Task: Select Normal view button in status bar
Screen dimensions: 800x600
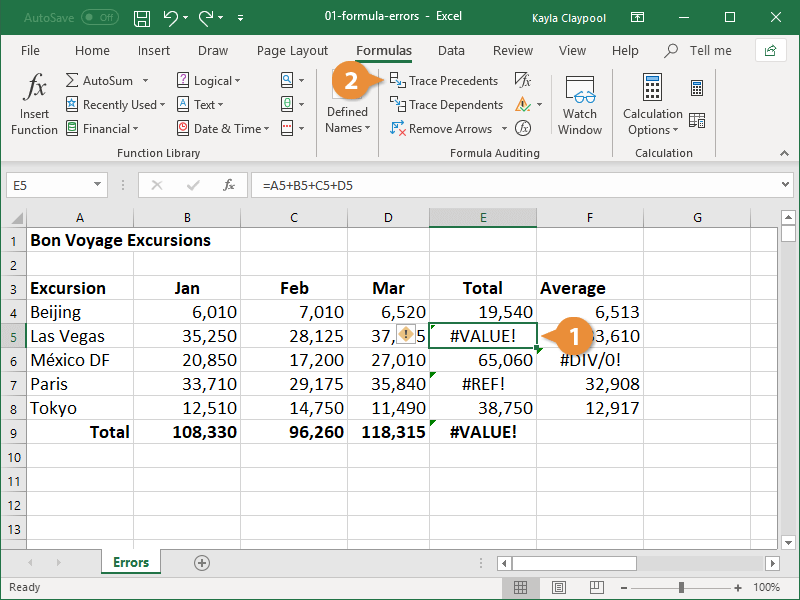Action: (521, 588)
